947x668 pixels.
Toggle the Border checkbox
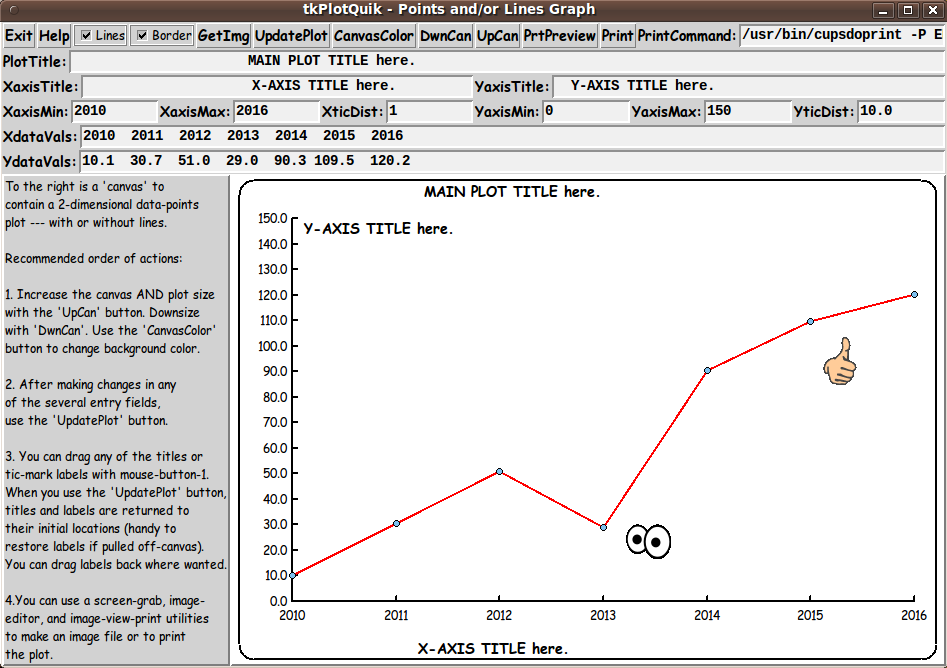click(x=163, y=36)
